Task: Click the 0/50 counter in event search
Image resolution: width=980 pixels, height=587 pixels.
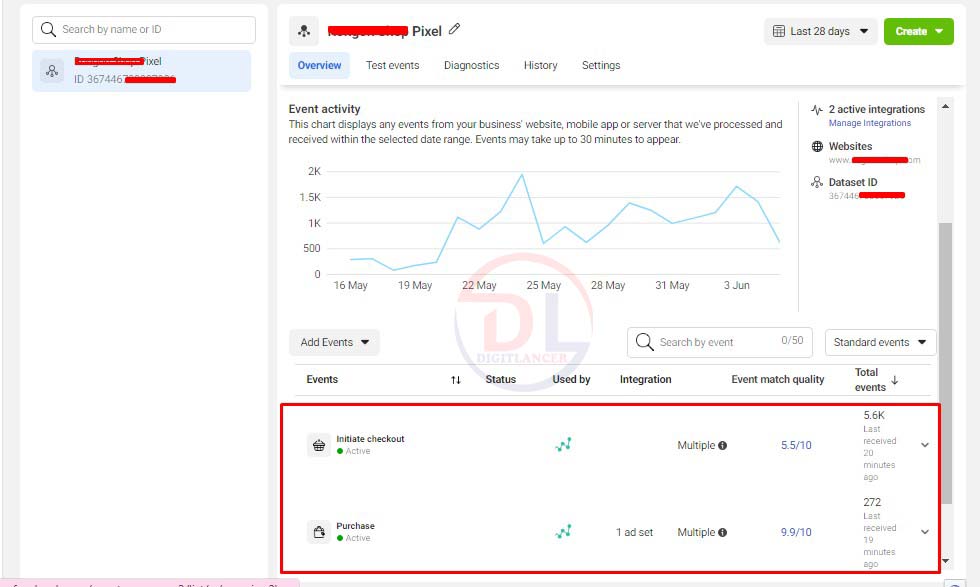Action: click(792, 340)
